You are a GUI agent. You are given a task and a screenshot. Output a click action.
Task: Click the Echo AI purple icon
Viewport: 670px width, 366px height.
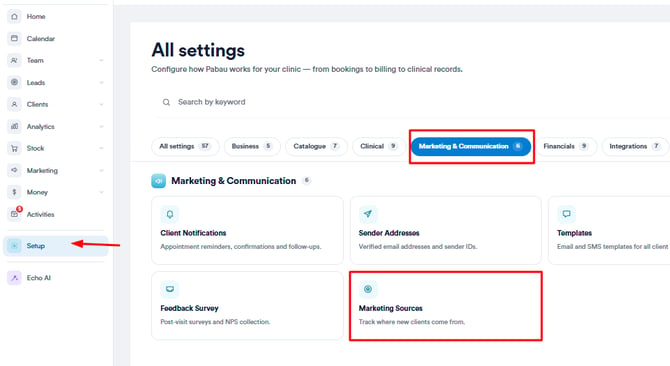tap(14, 278)
